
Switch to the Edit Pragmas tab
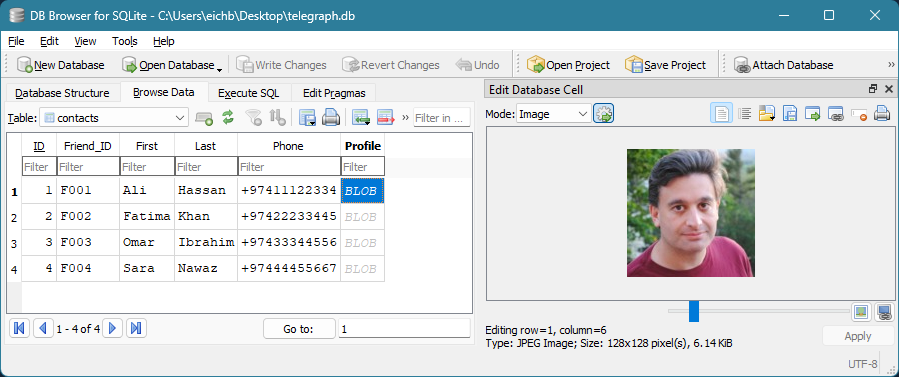click(333, 93)
